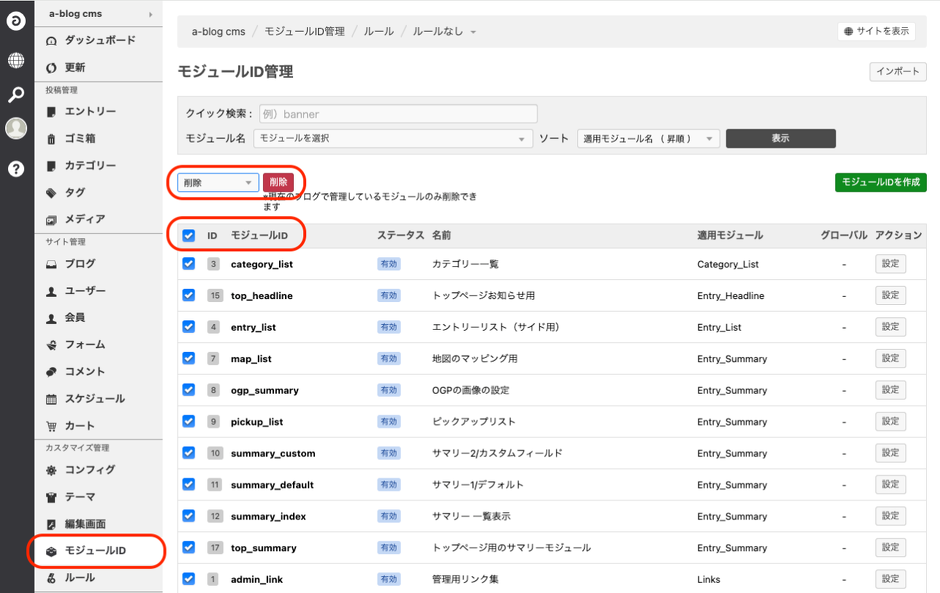Go to ダッシュボード in the sidebar
Image resolution: width=940 pixels, height=593 pixels.
(x=99, y=40)
